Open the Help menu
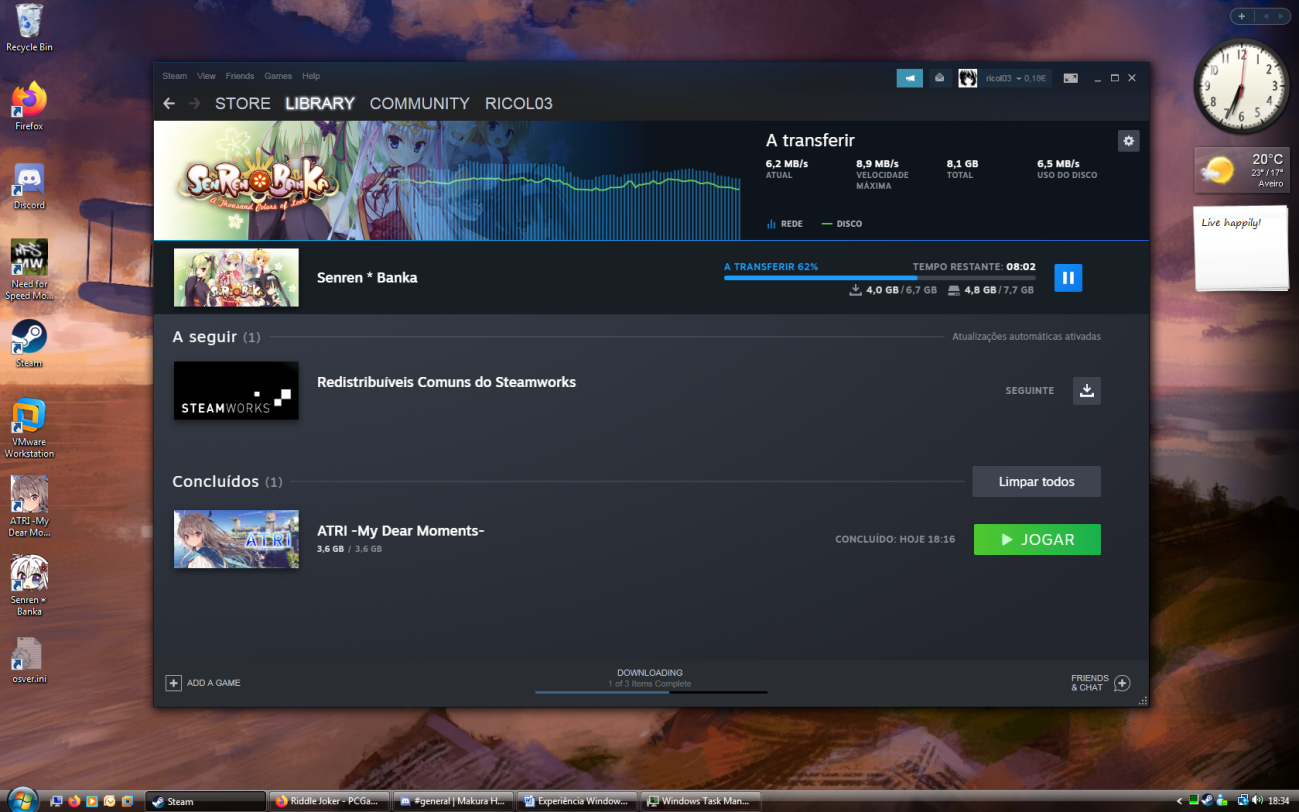The width and height of the screenshot is (1299, 812). pyautogui.click(x=311, y=76)
